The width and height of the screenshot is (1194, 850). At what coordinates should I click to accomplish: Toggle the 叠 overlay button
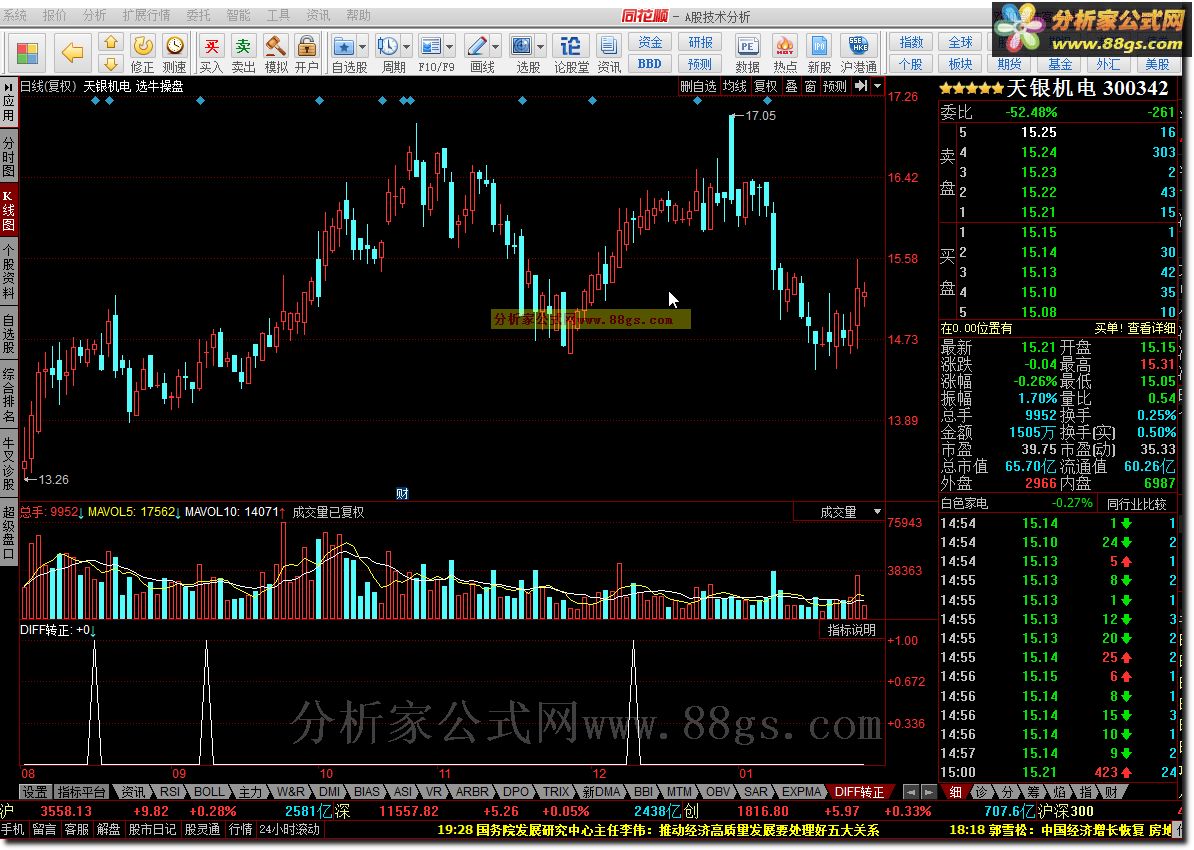[x=792, y=86]
